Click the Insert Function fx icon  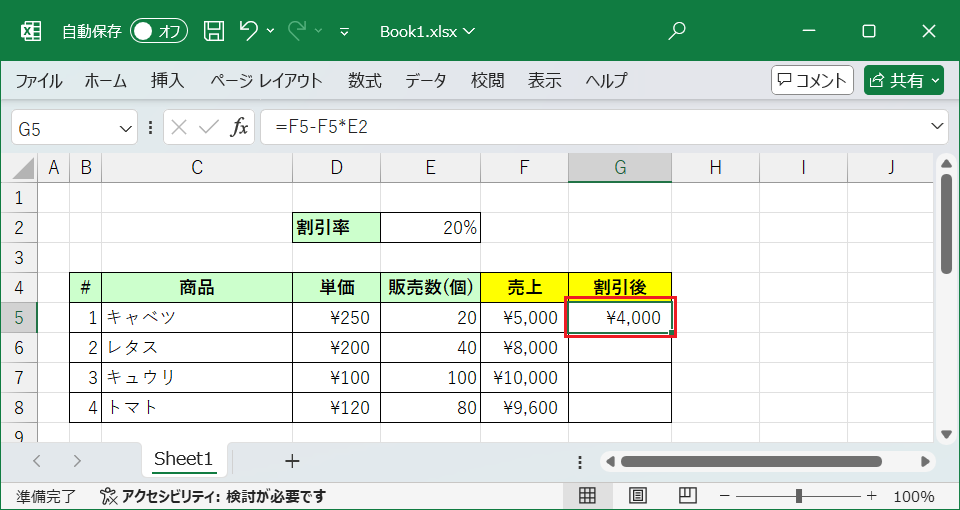click(240, 127)
